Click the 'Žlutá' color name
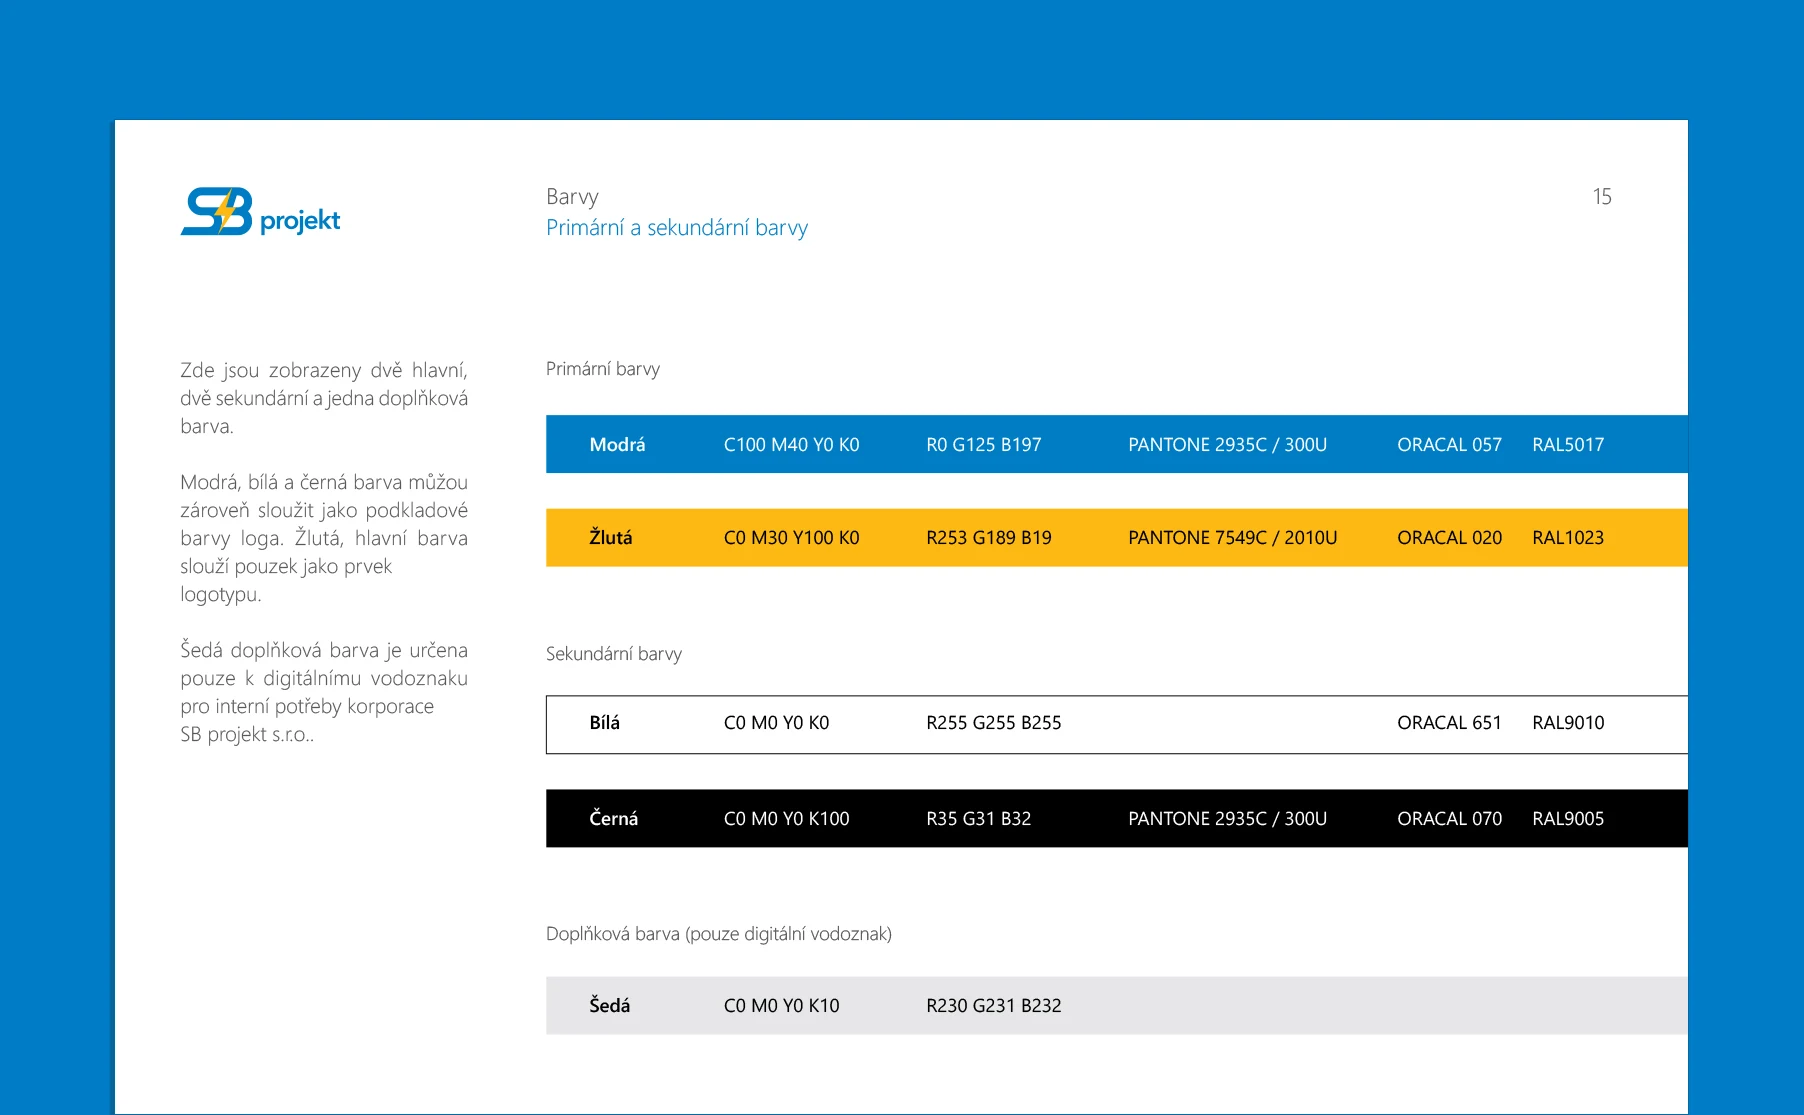 610,537
